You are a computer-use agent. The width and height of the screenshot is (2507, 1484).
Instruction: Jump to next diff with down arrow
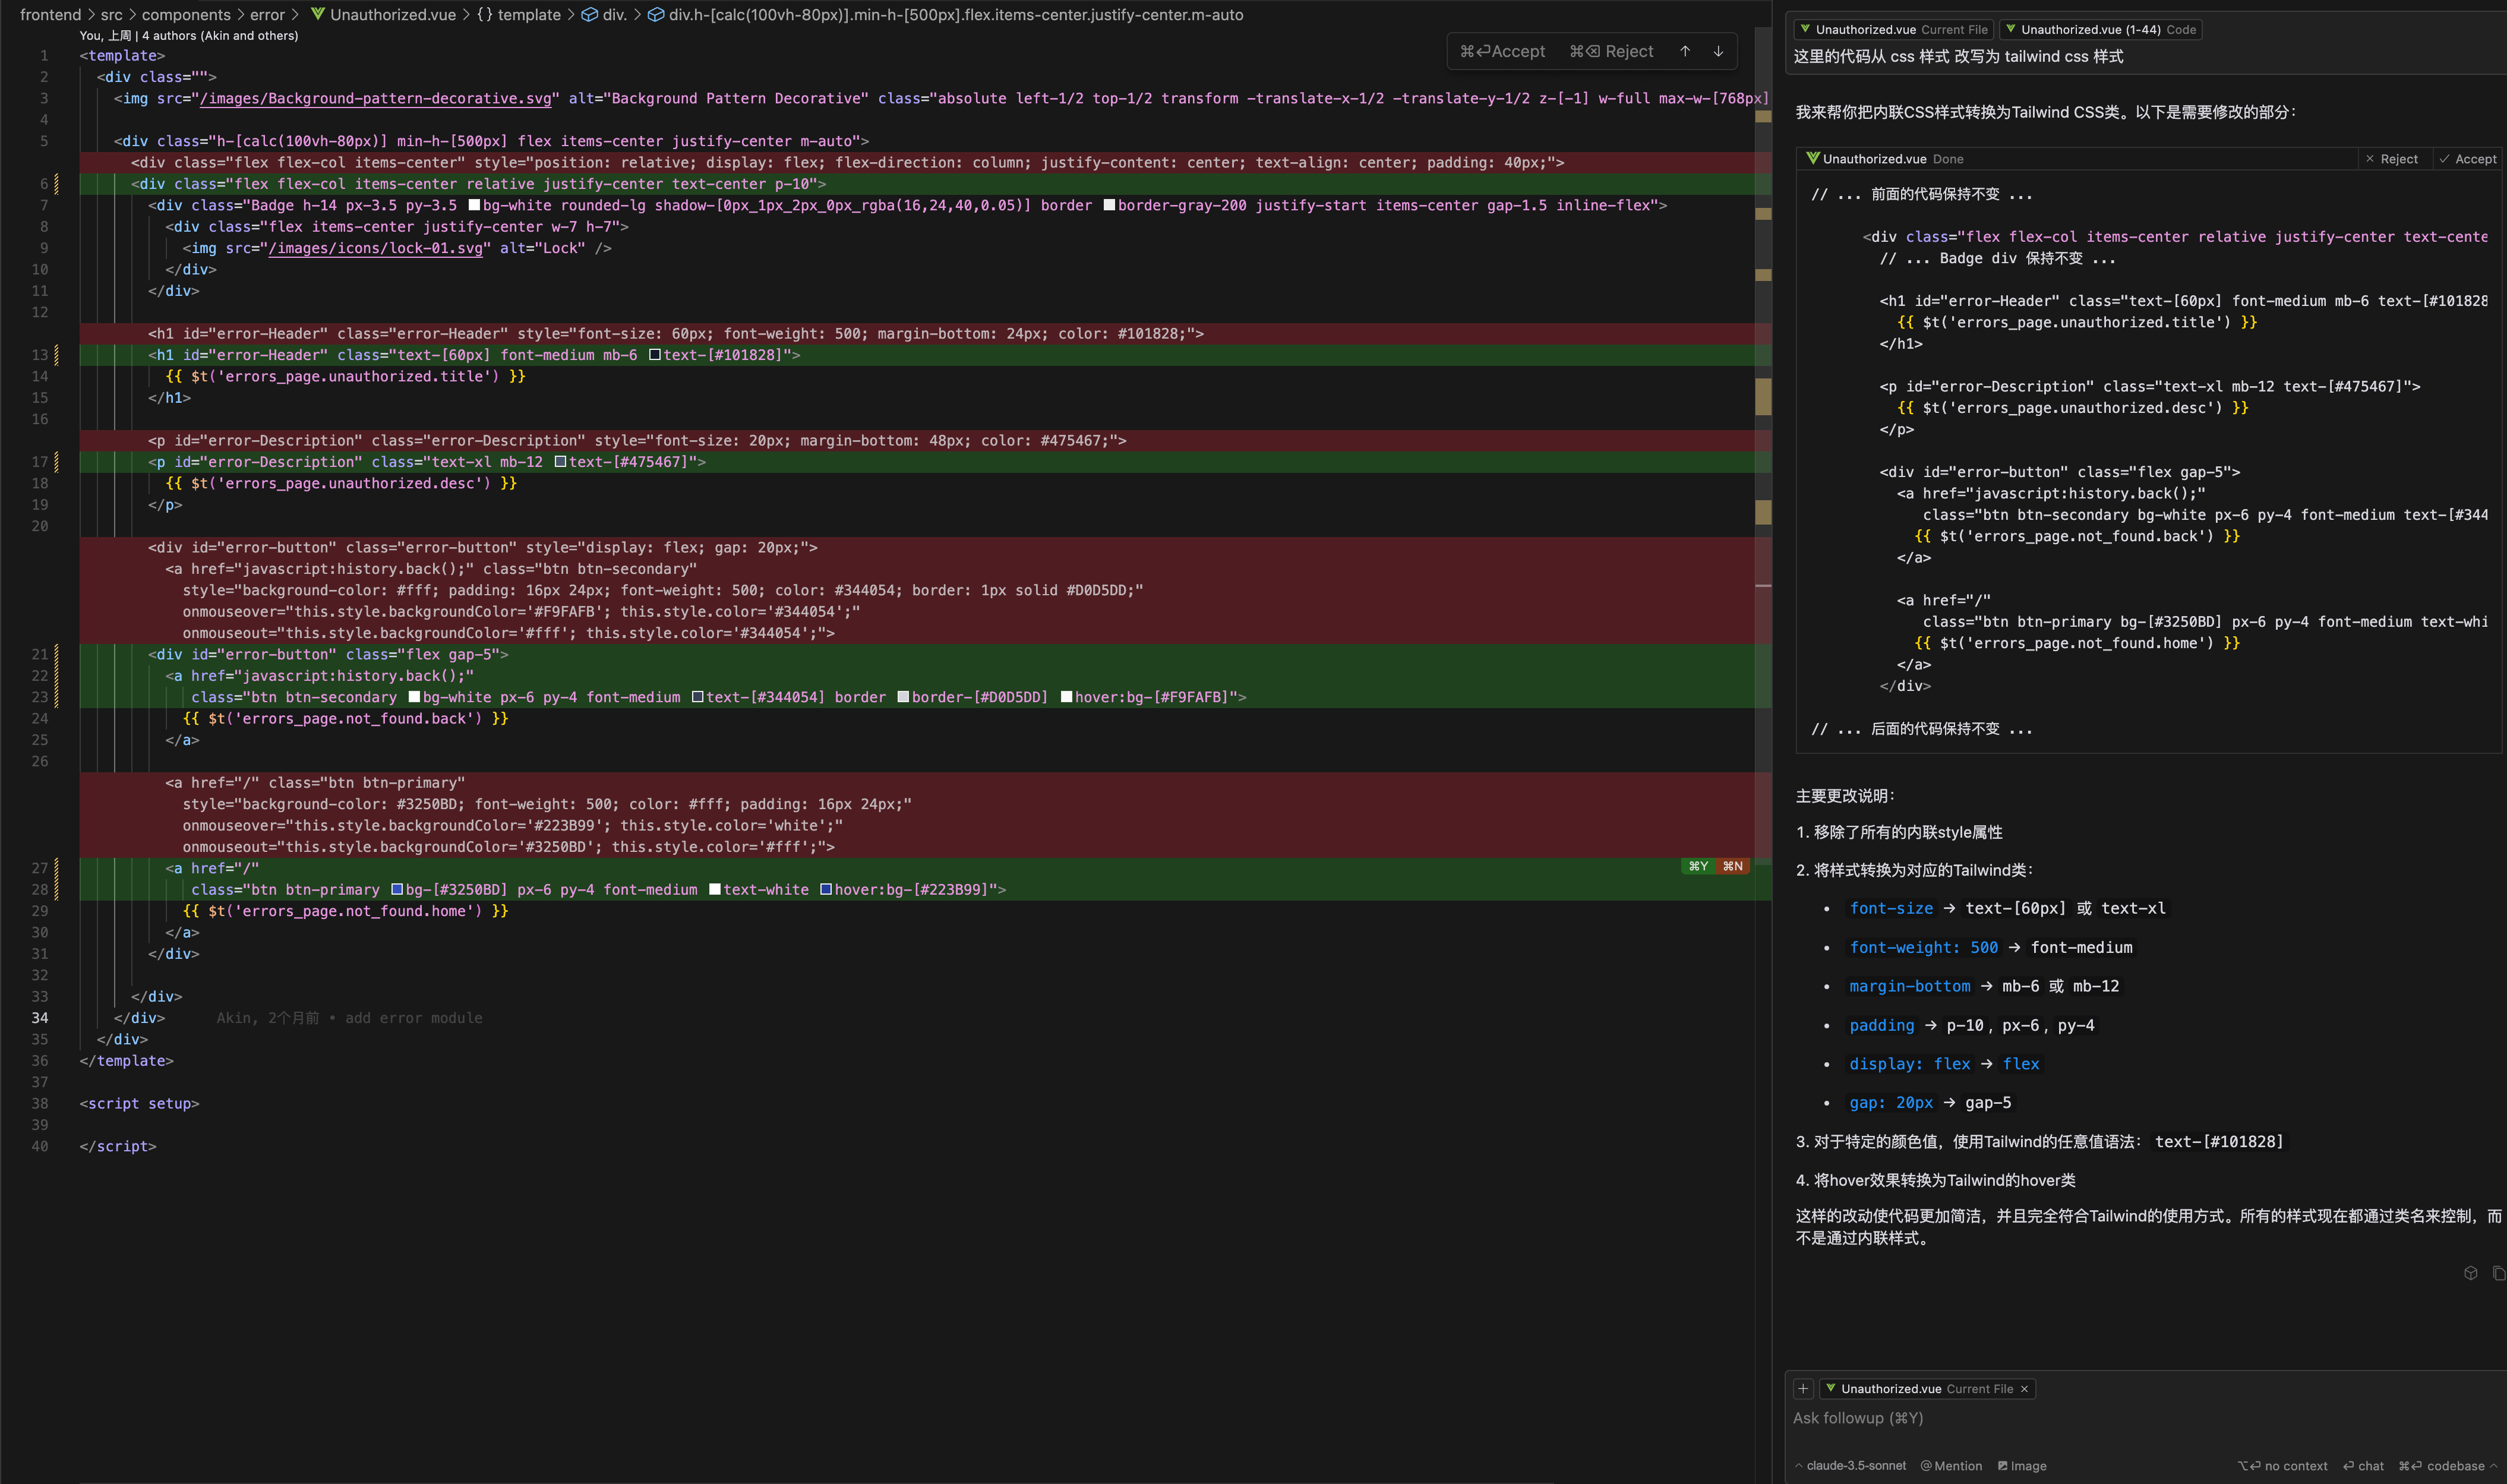[x=1718, y=51]
